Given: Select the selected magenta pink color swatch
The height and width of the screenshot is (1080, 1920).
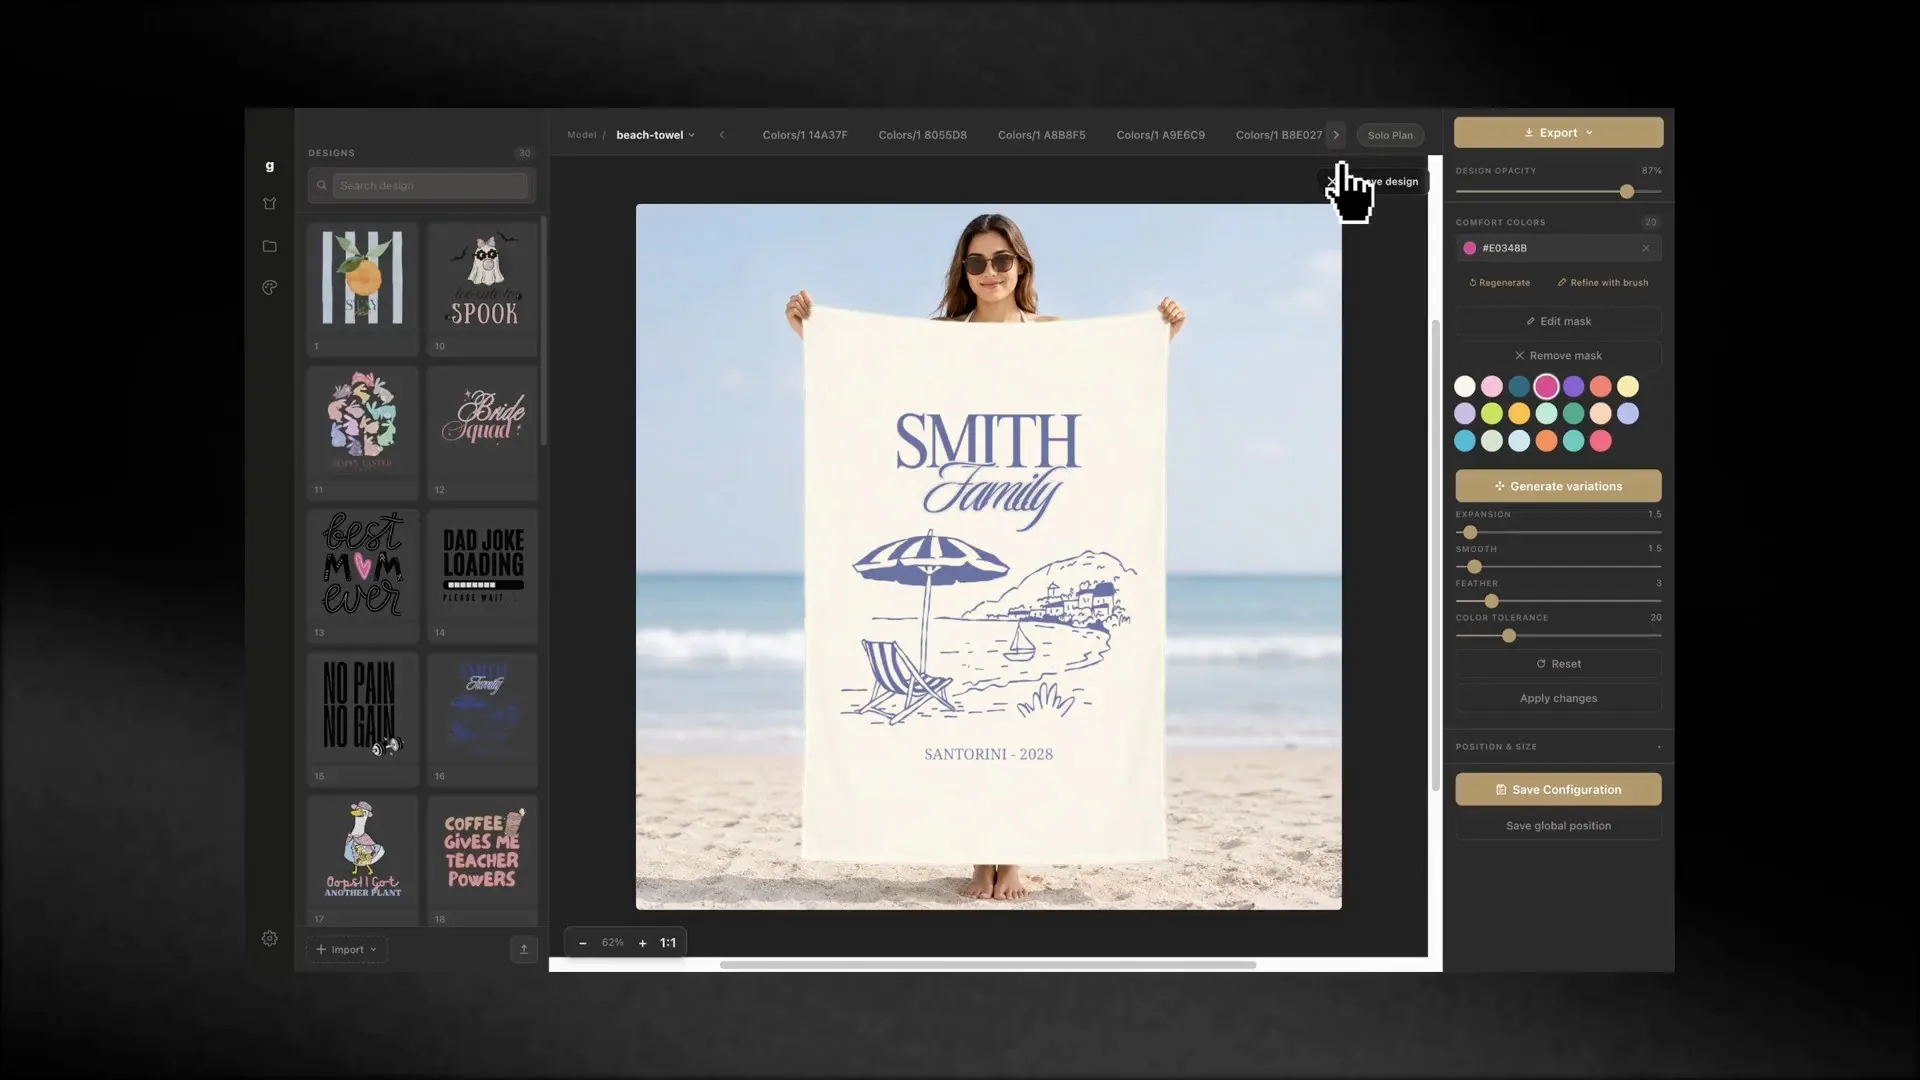Looking at the screenshot, I should [1546, 386].
